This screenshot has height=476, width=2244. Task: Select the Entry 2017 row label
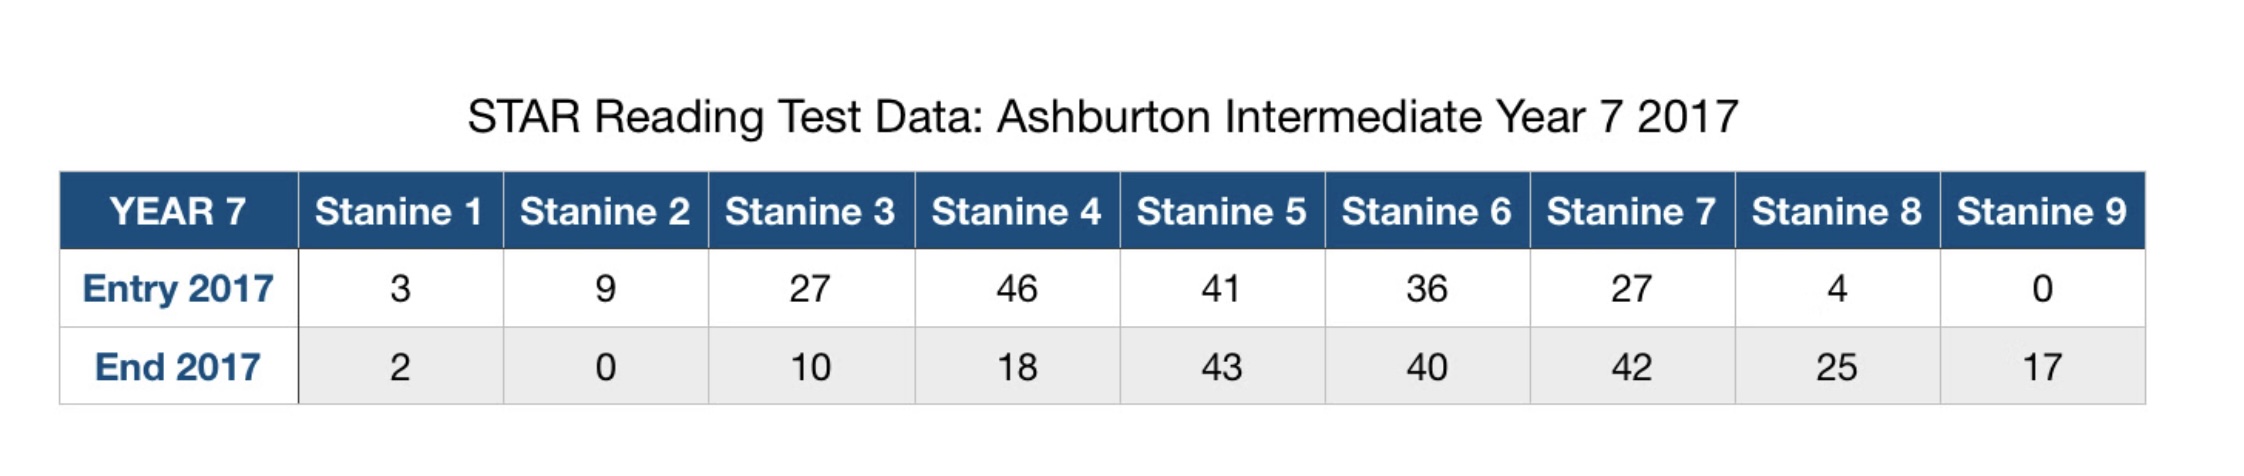tap(178, 288)
